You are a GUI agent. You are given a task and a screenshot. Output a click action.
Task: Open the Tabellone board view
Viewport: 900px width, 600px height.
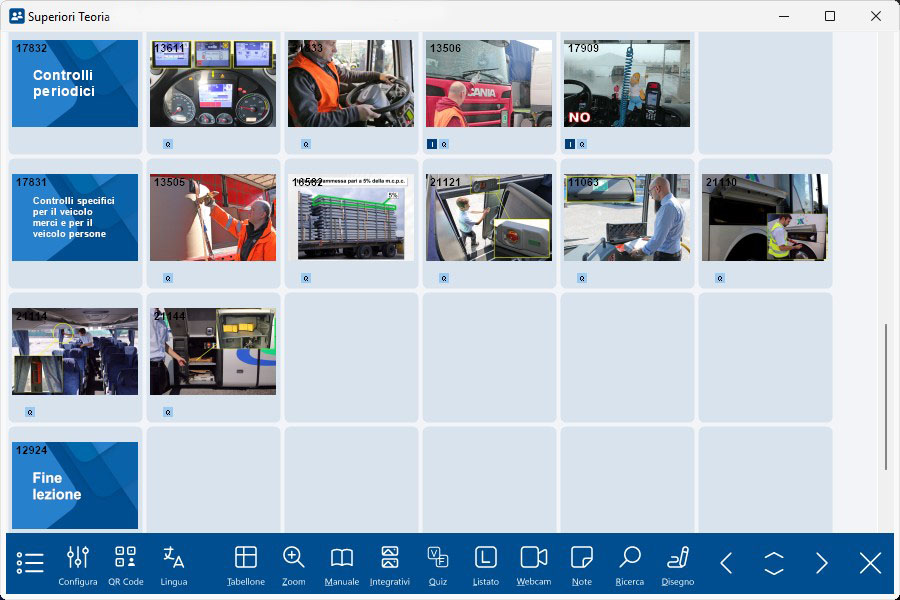point(246,563)
